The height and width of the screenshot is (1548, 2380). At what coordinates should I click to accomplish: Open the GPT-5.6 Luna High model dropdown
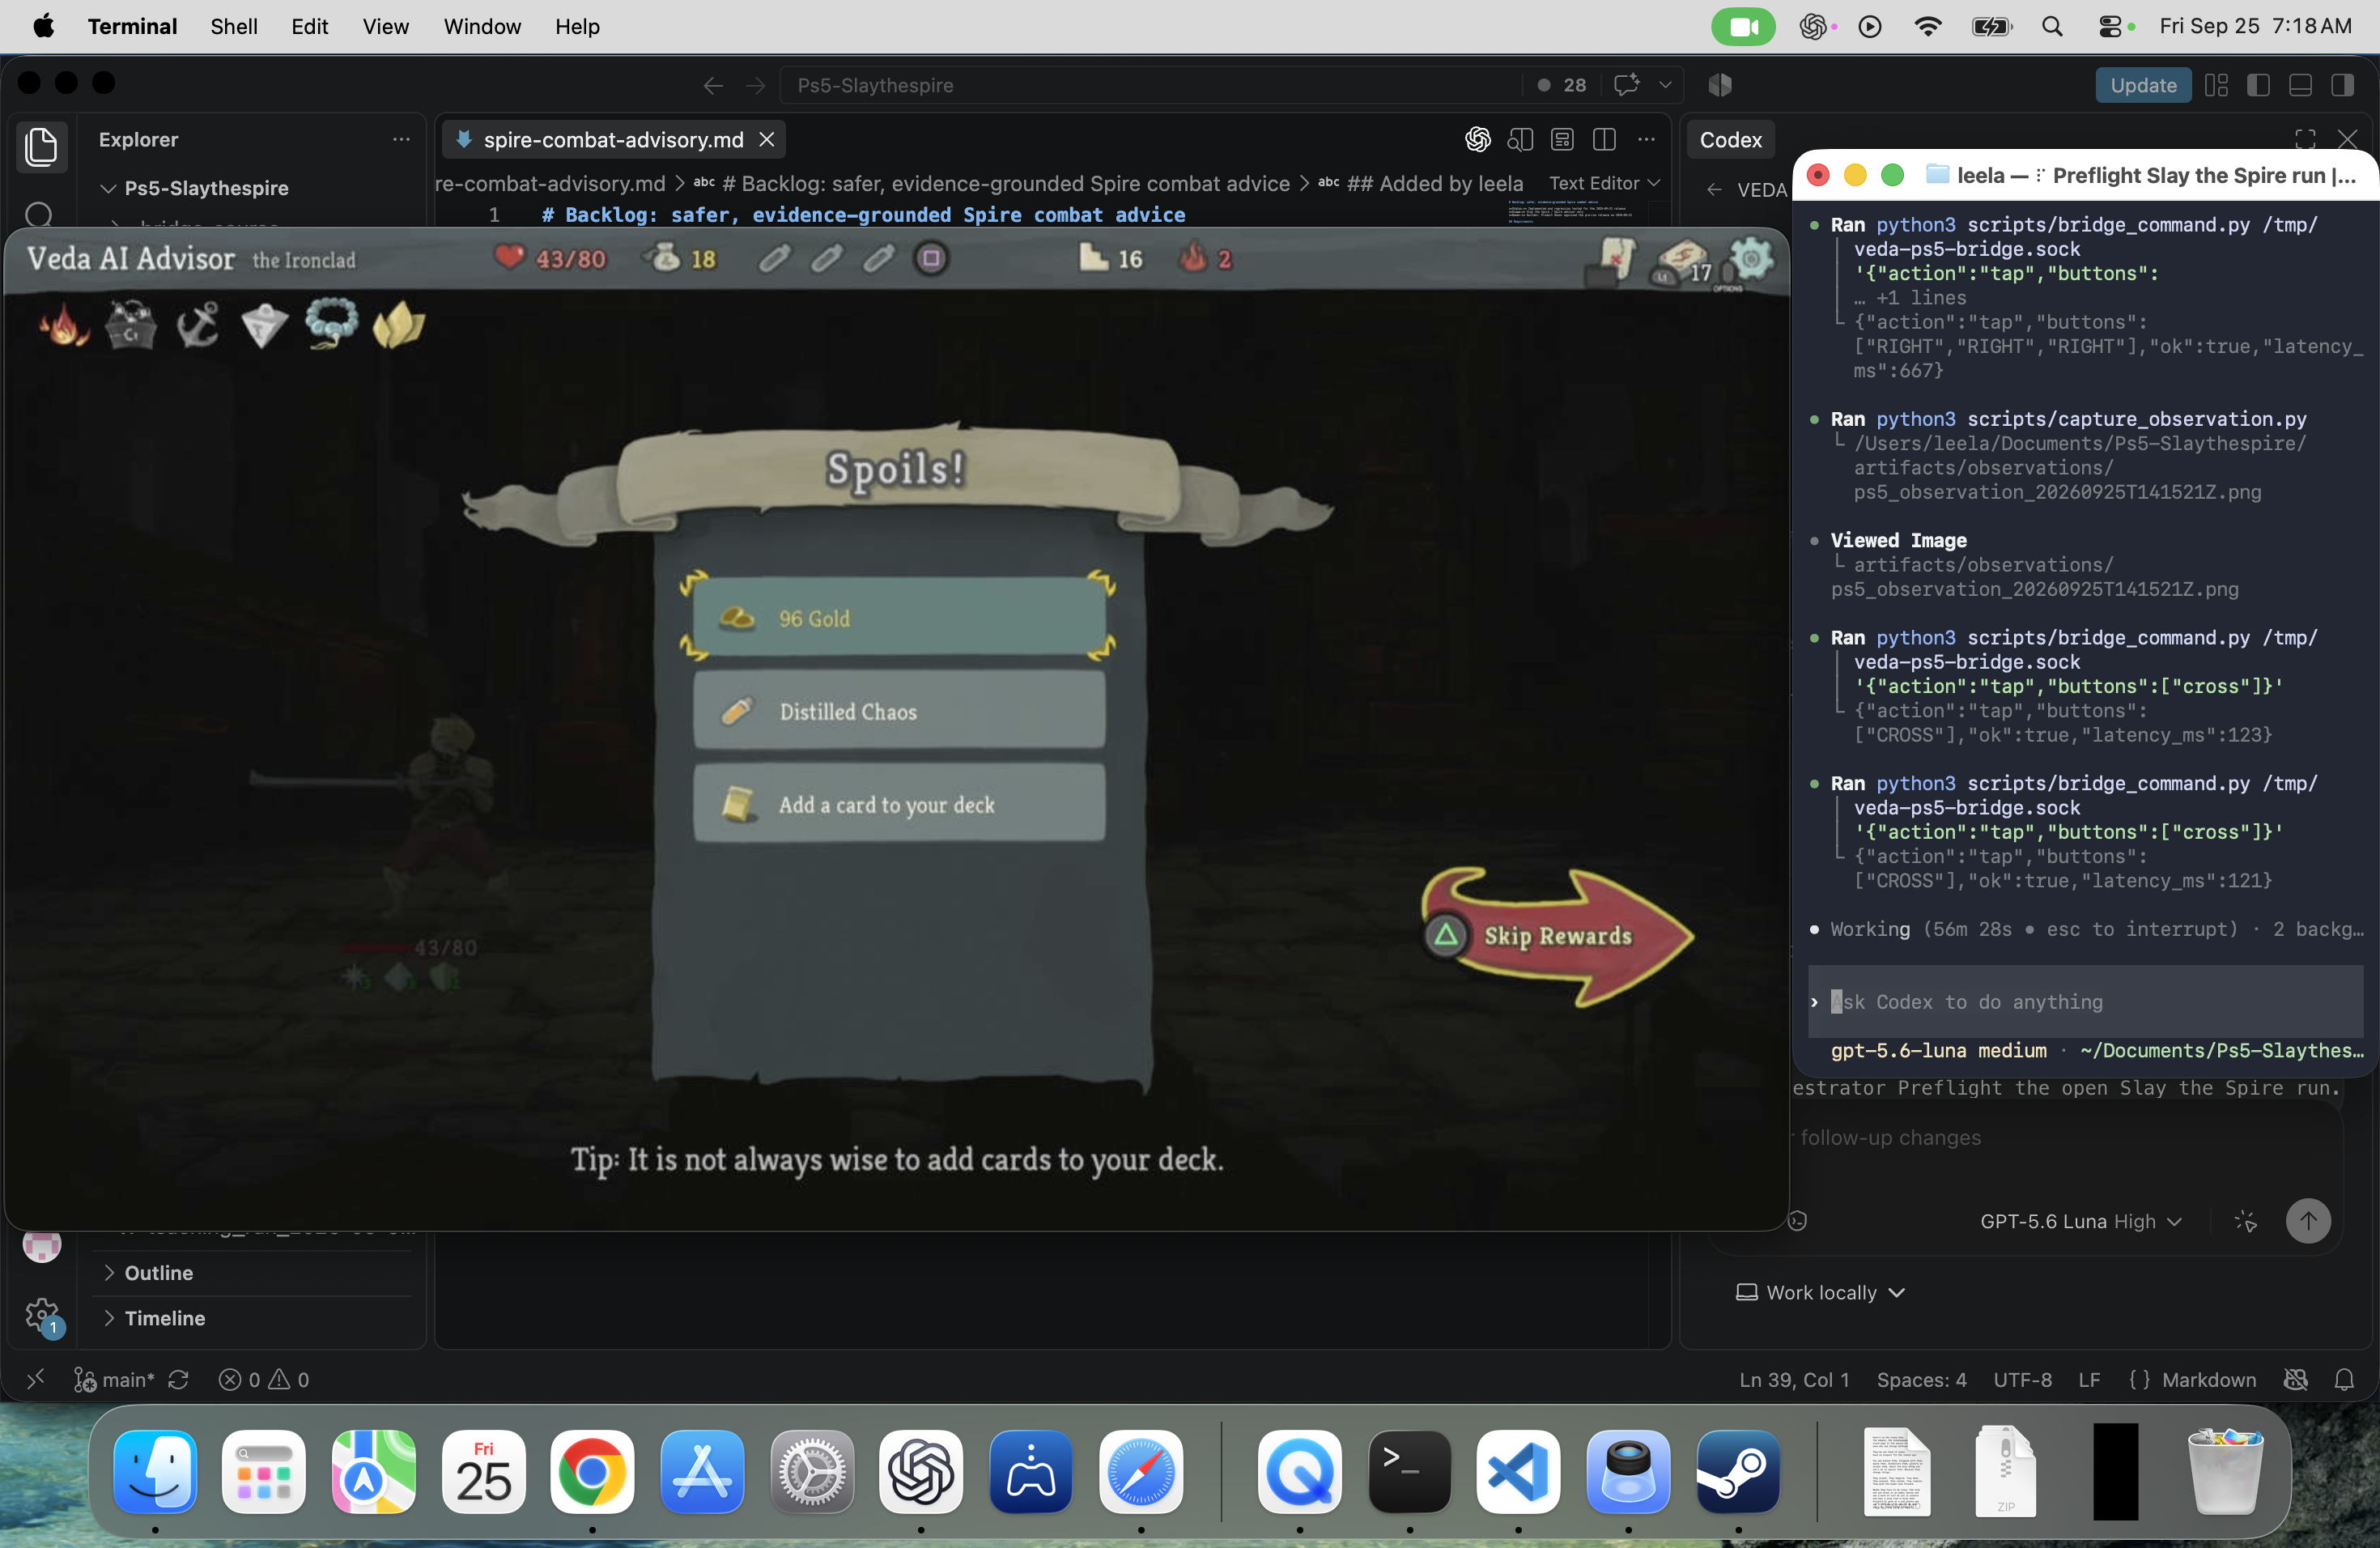click(x=2080, y=1221)
